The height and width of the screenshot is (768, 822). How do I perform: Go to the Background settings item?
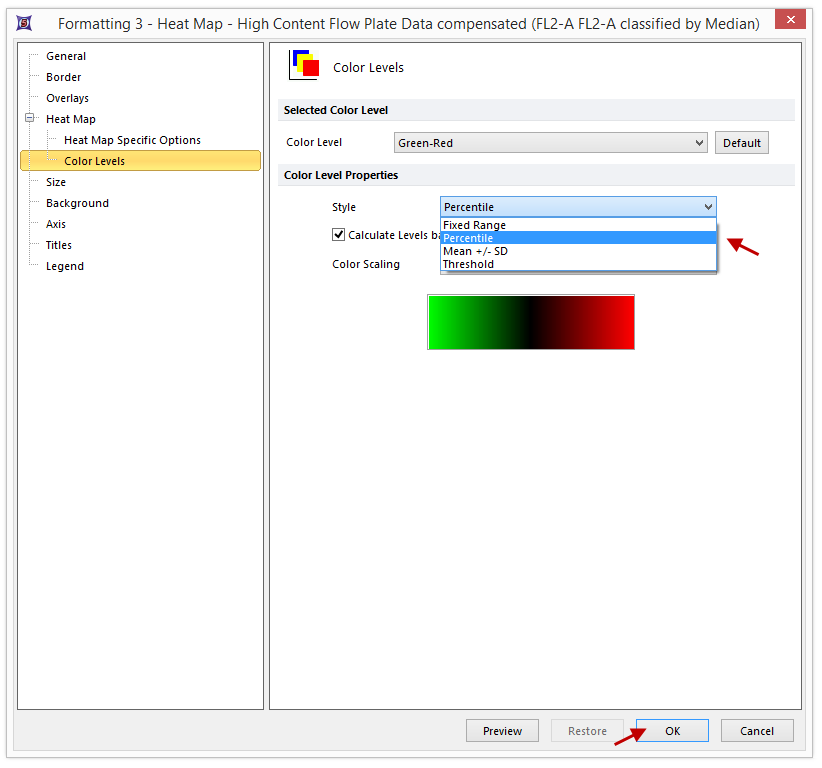click(77, 203)
